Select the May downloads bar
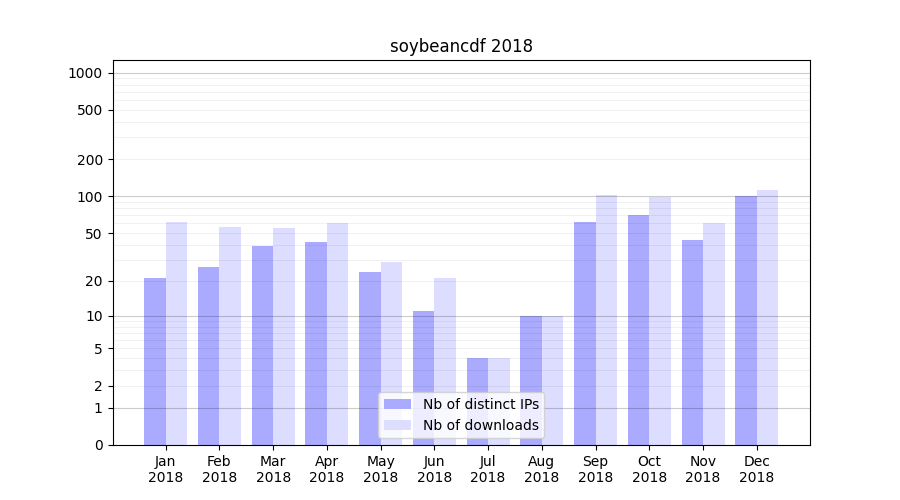Image resolution: width=900 pixels, height=500 pixels. [391, 353]
